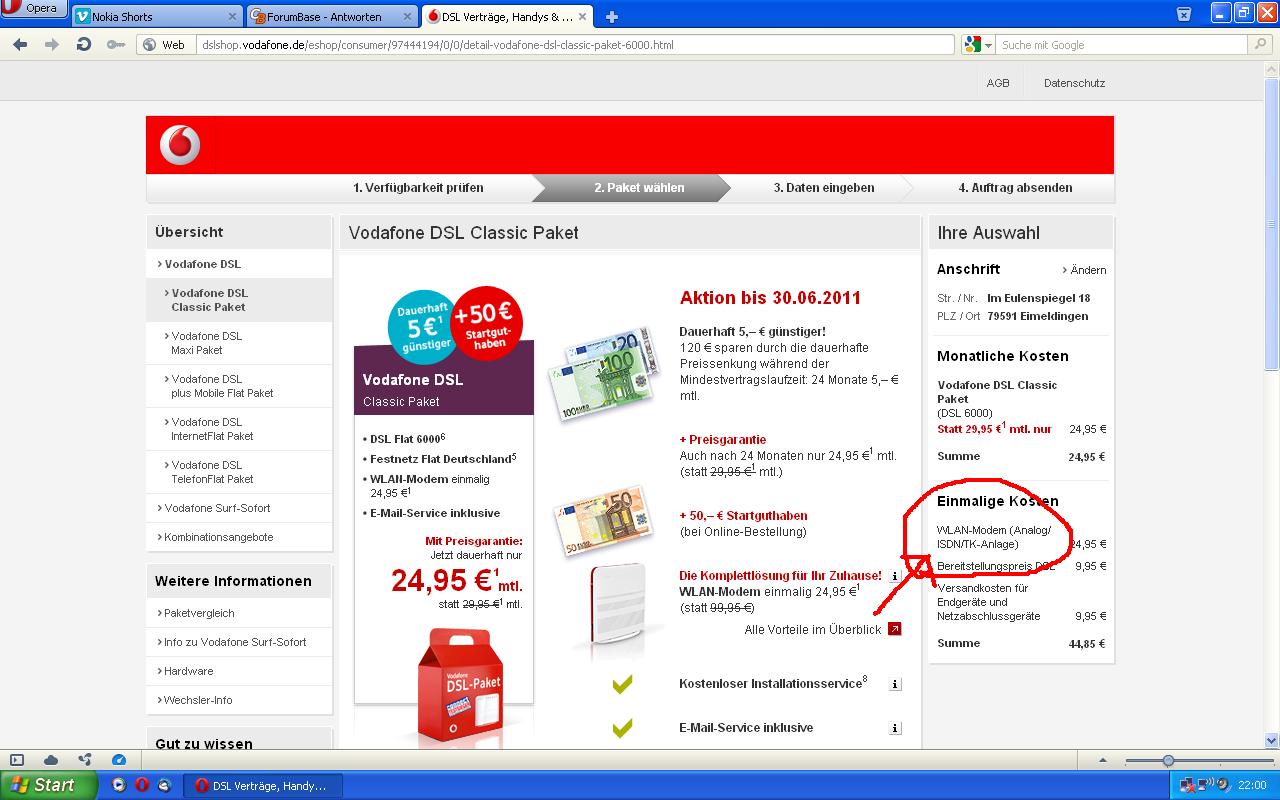The width and height of the screenshot is (1280, 800).
Task: Go to step 4. Auftrag absenden
Action: (x=1015, y=187)
